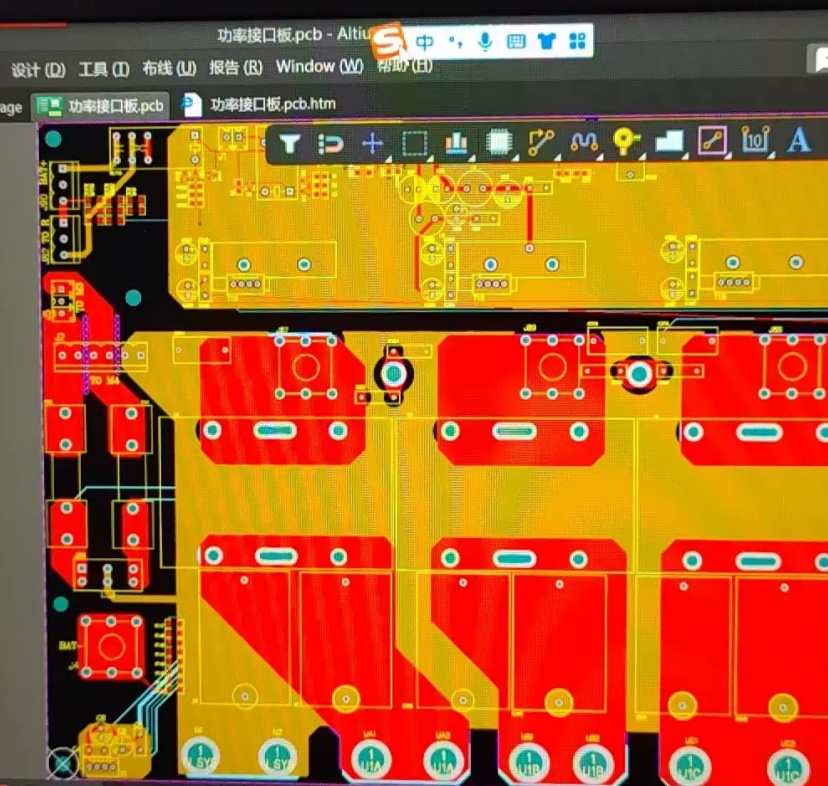Select the Place Dimension tool
This screenshot has height=786, width=828.
click(755, 140)
